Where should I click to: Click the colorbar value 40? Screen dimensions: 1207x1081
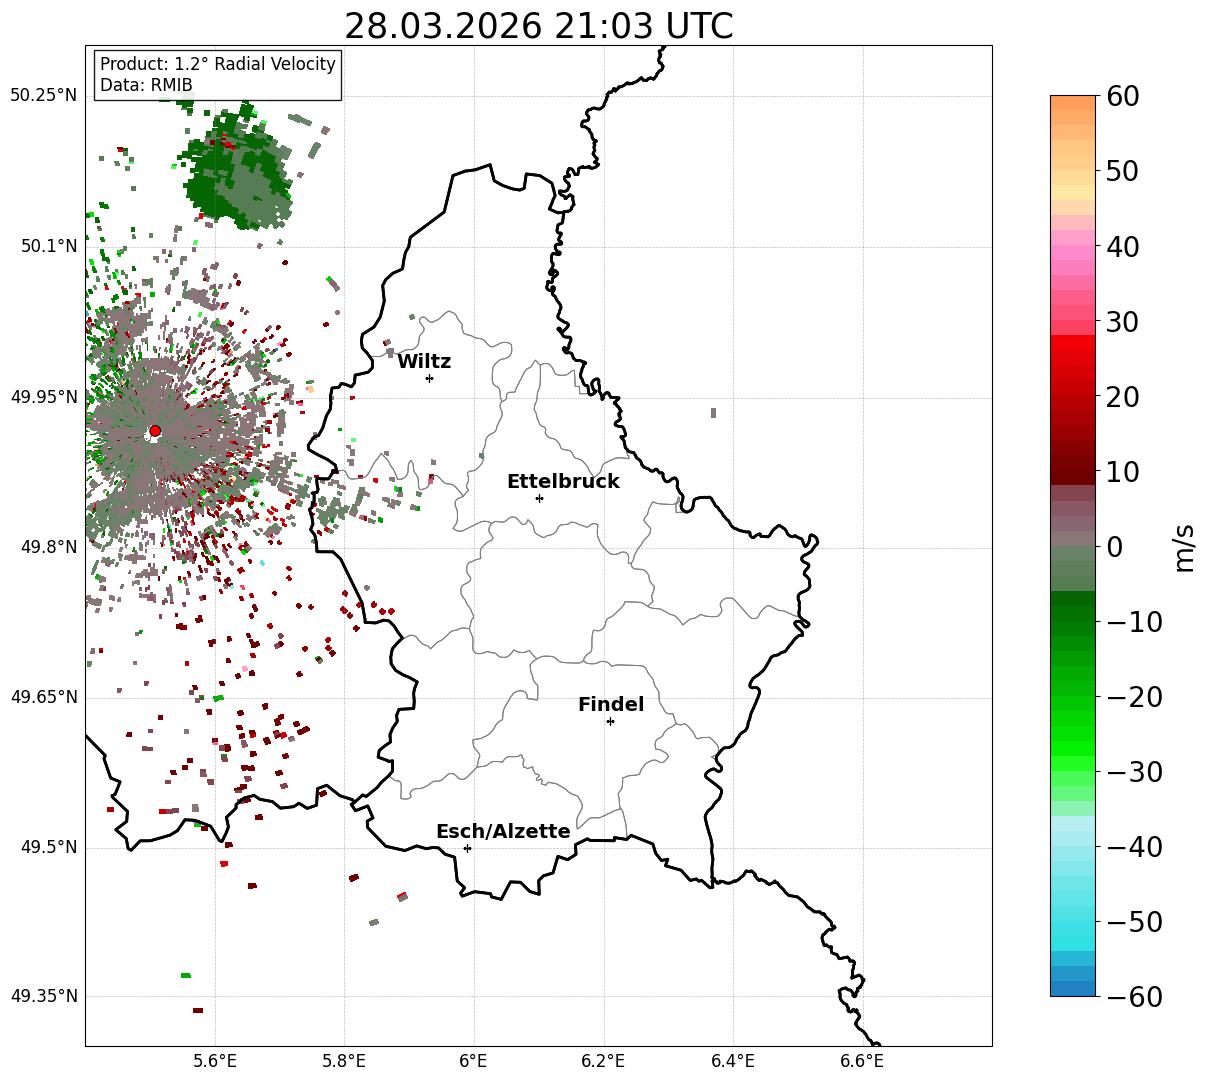click(1121, 246)
